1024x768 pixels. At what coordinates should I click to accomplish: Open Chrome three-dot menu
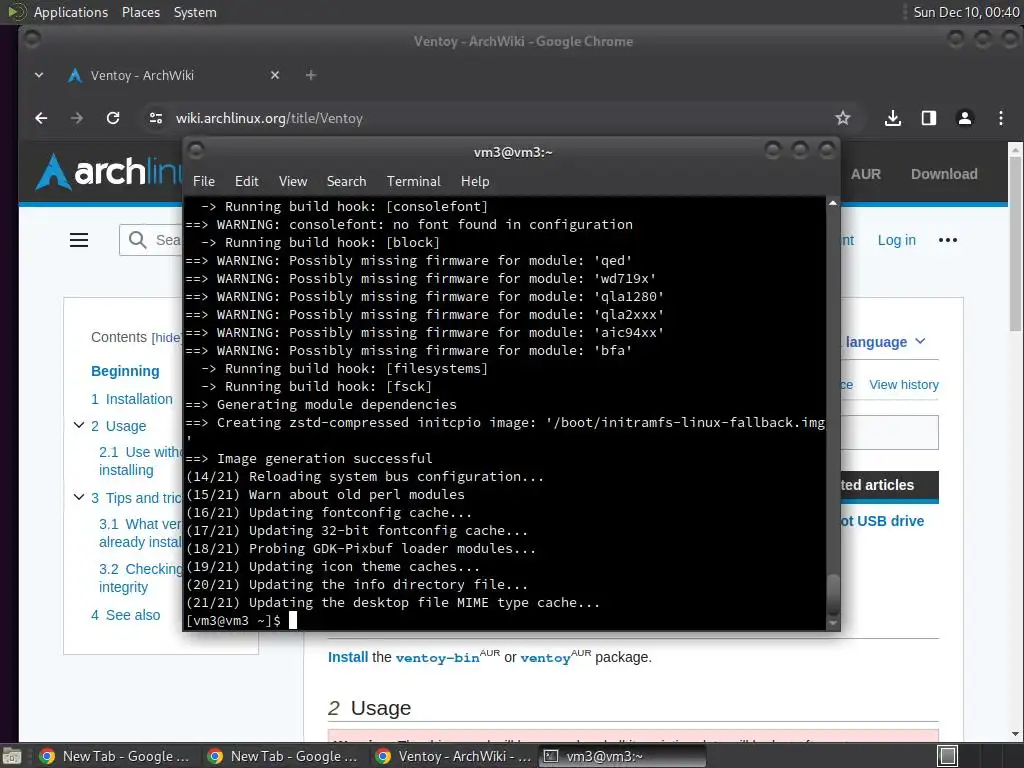point(1000,118)
